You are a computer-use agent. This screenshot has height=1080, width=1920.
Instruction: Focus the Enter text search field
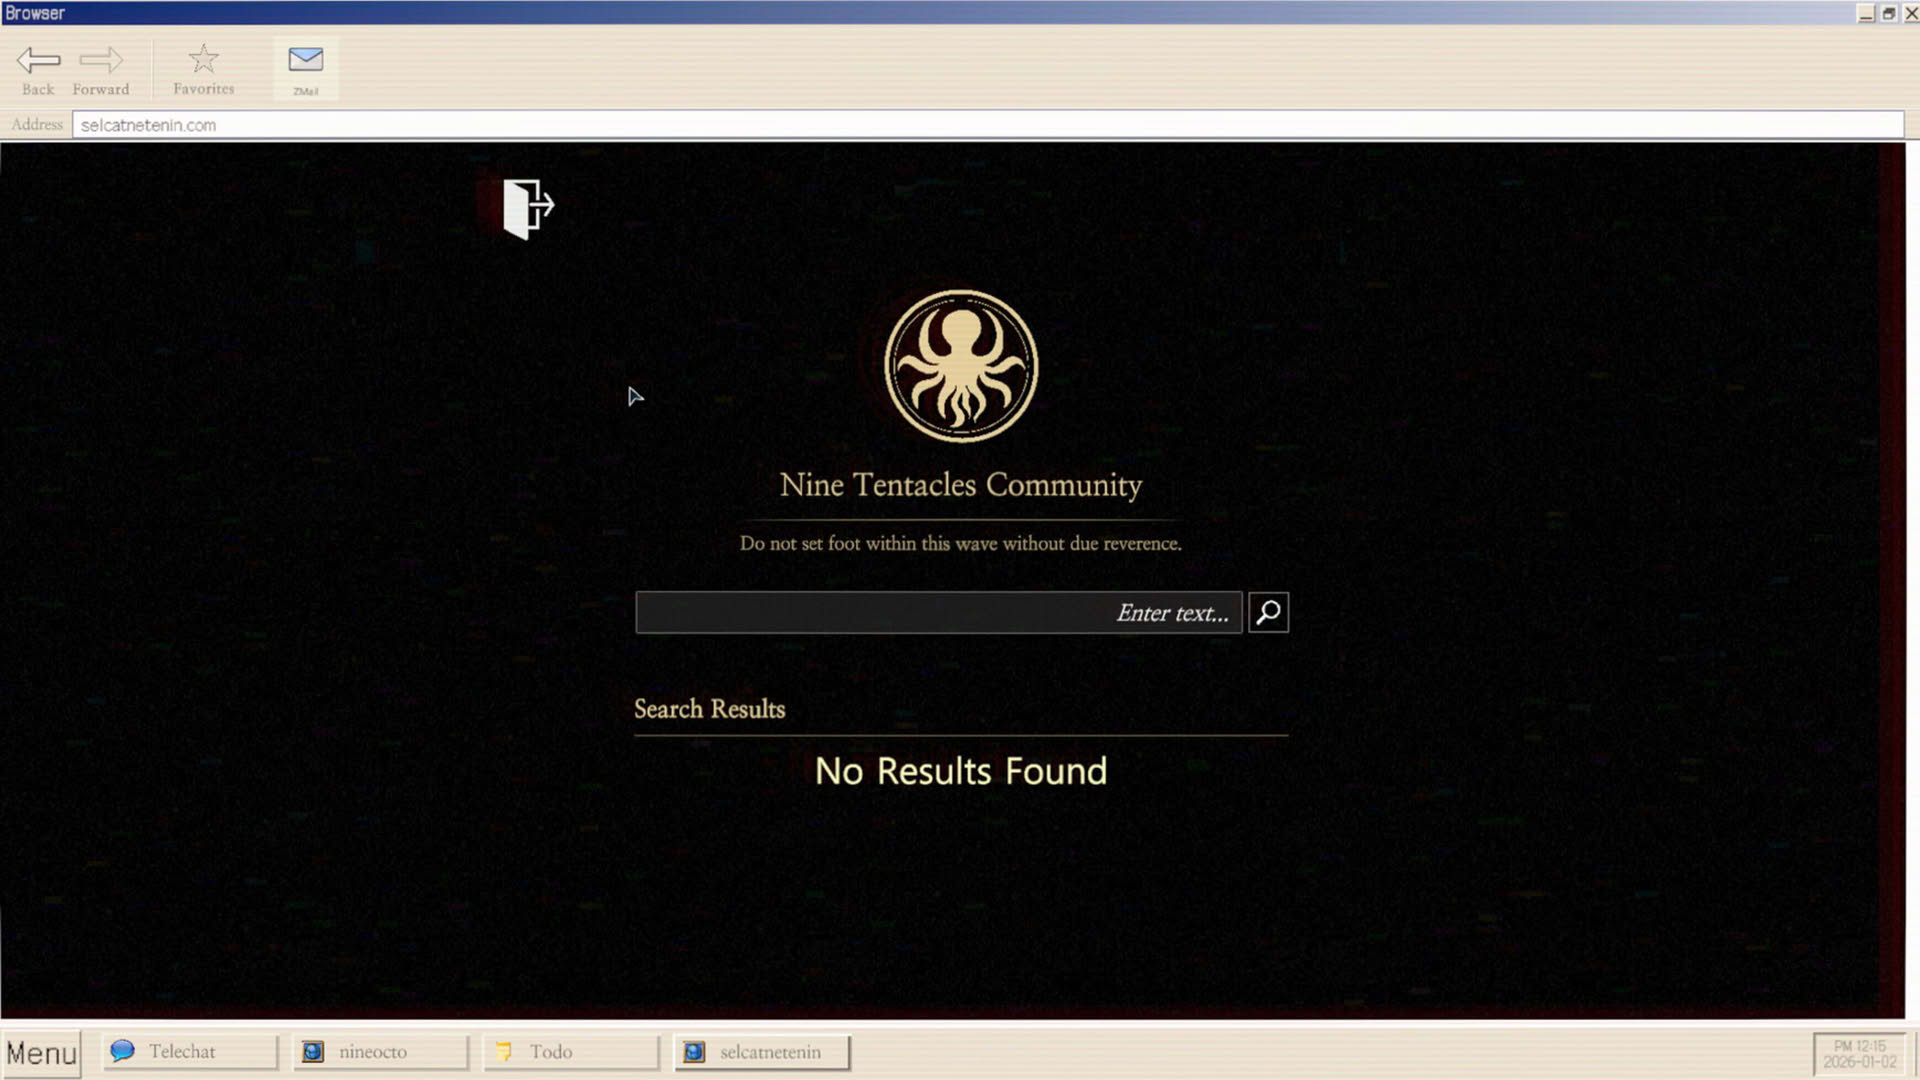pos(939,612)
